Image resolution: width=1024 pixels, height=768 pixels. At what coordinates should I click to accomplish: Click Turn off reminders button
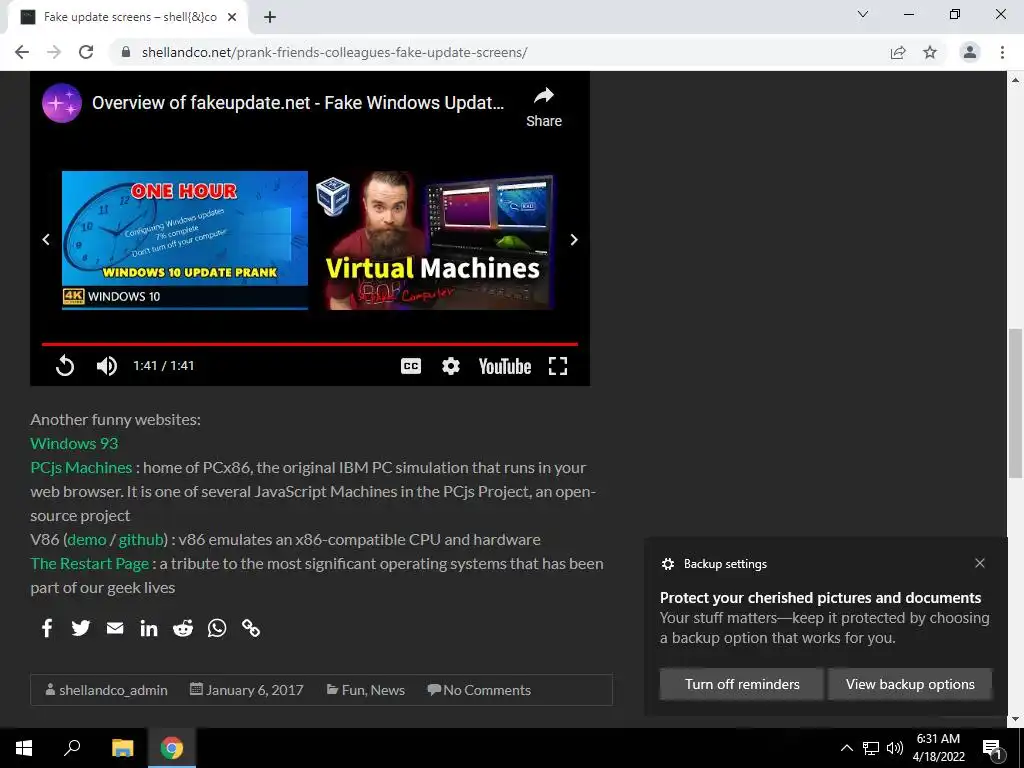(x=742, y=684)
